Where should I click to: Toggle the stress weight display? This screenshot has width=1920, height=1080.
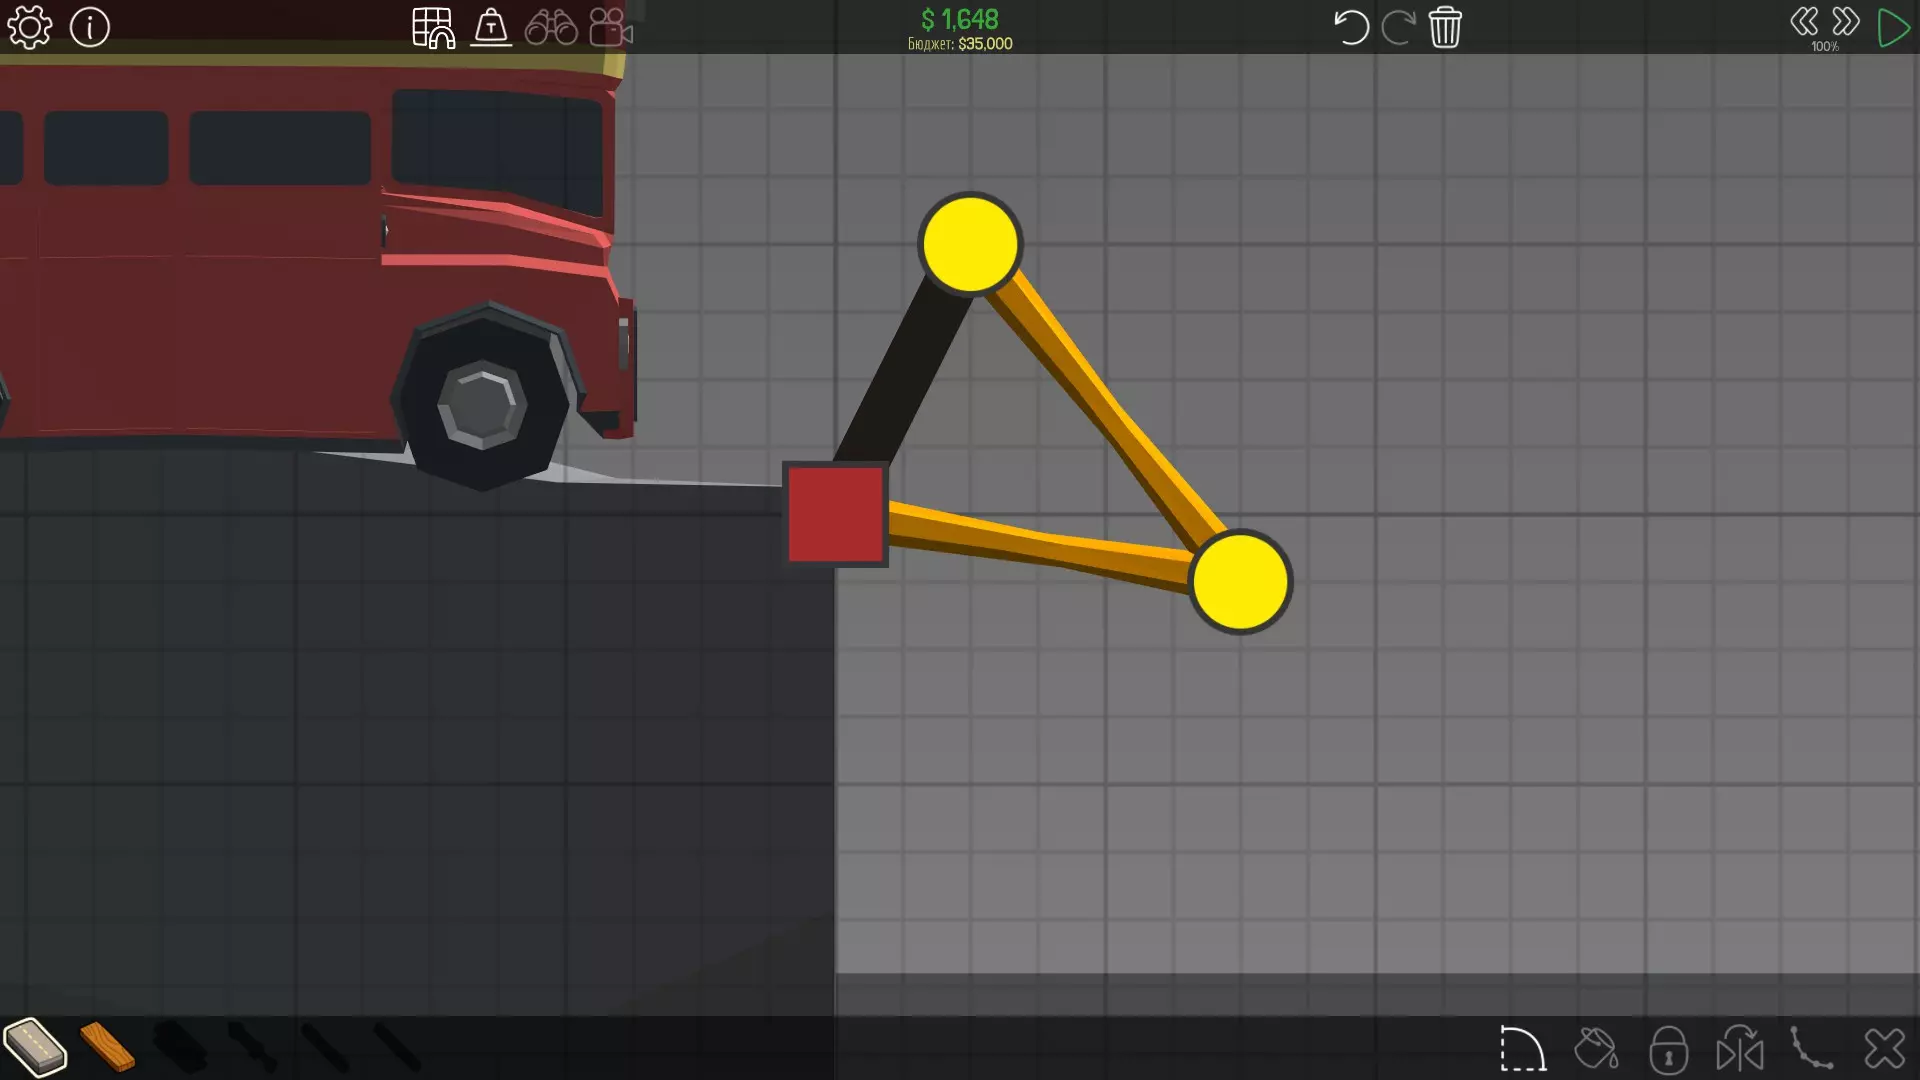[x=491, y=27]
